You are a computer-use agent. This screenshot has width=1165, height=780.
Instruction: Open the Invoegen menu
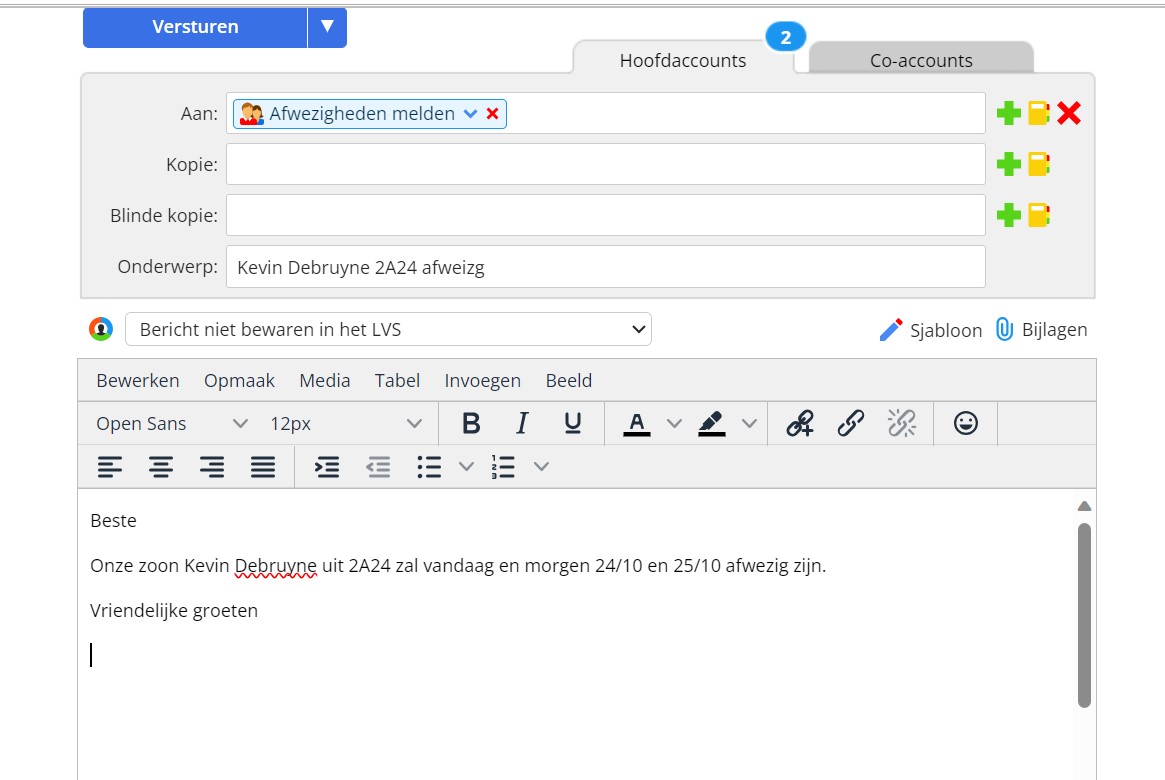tap(482, 380)
